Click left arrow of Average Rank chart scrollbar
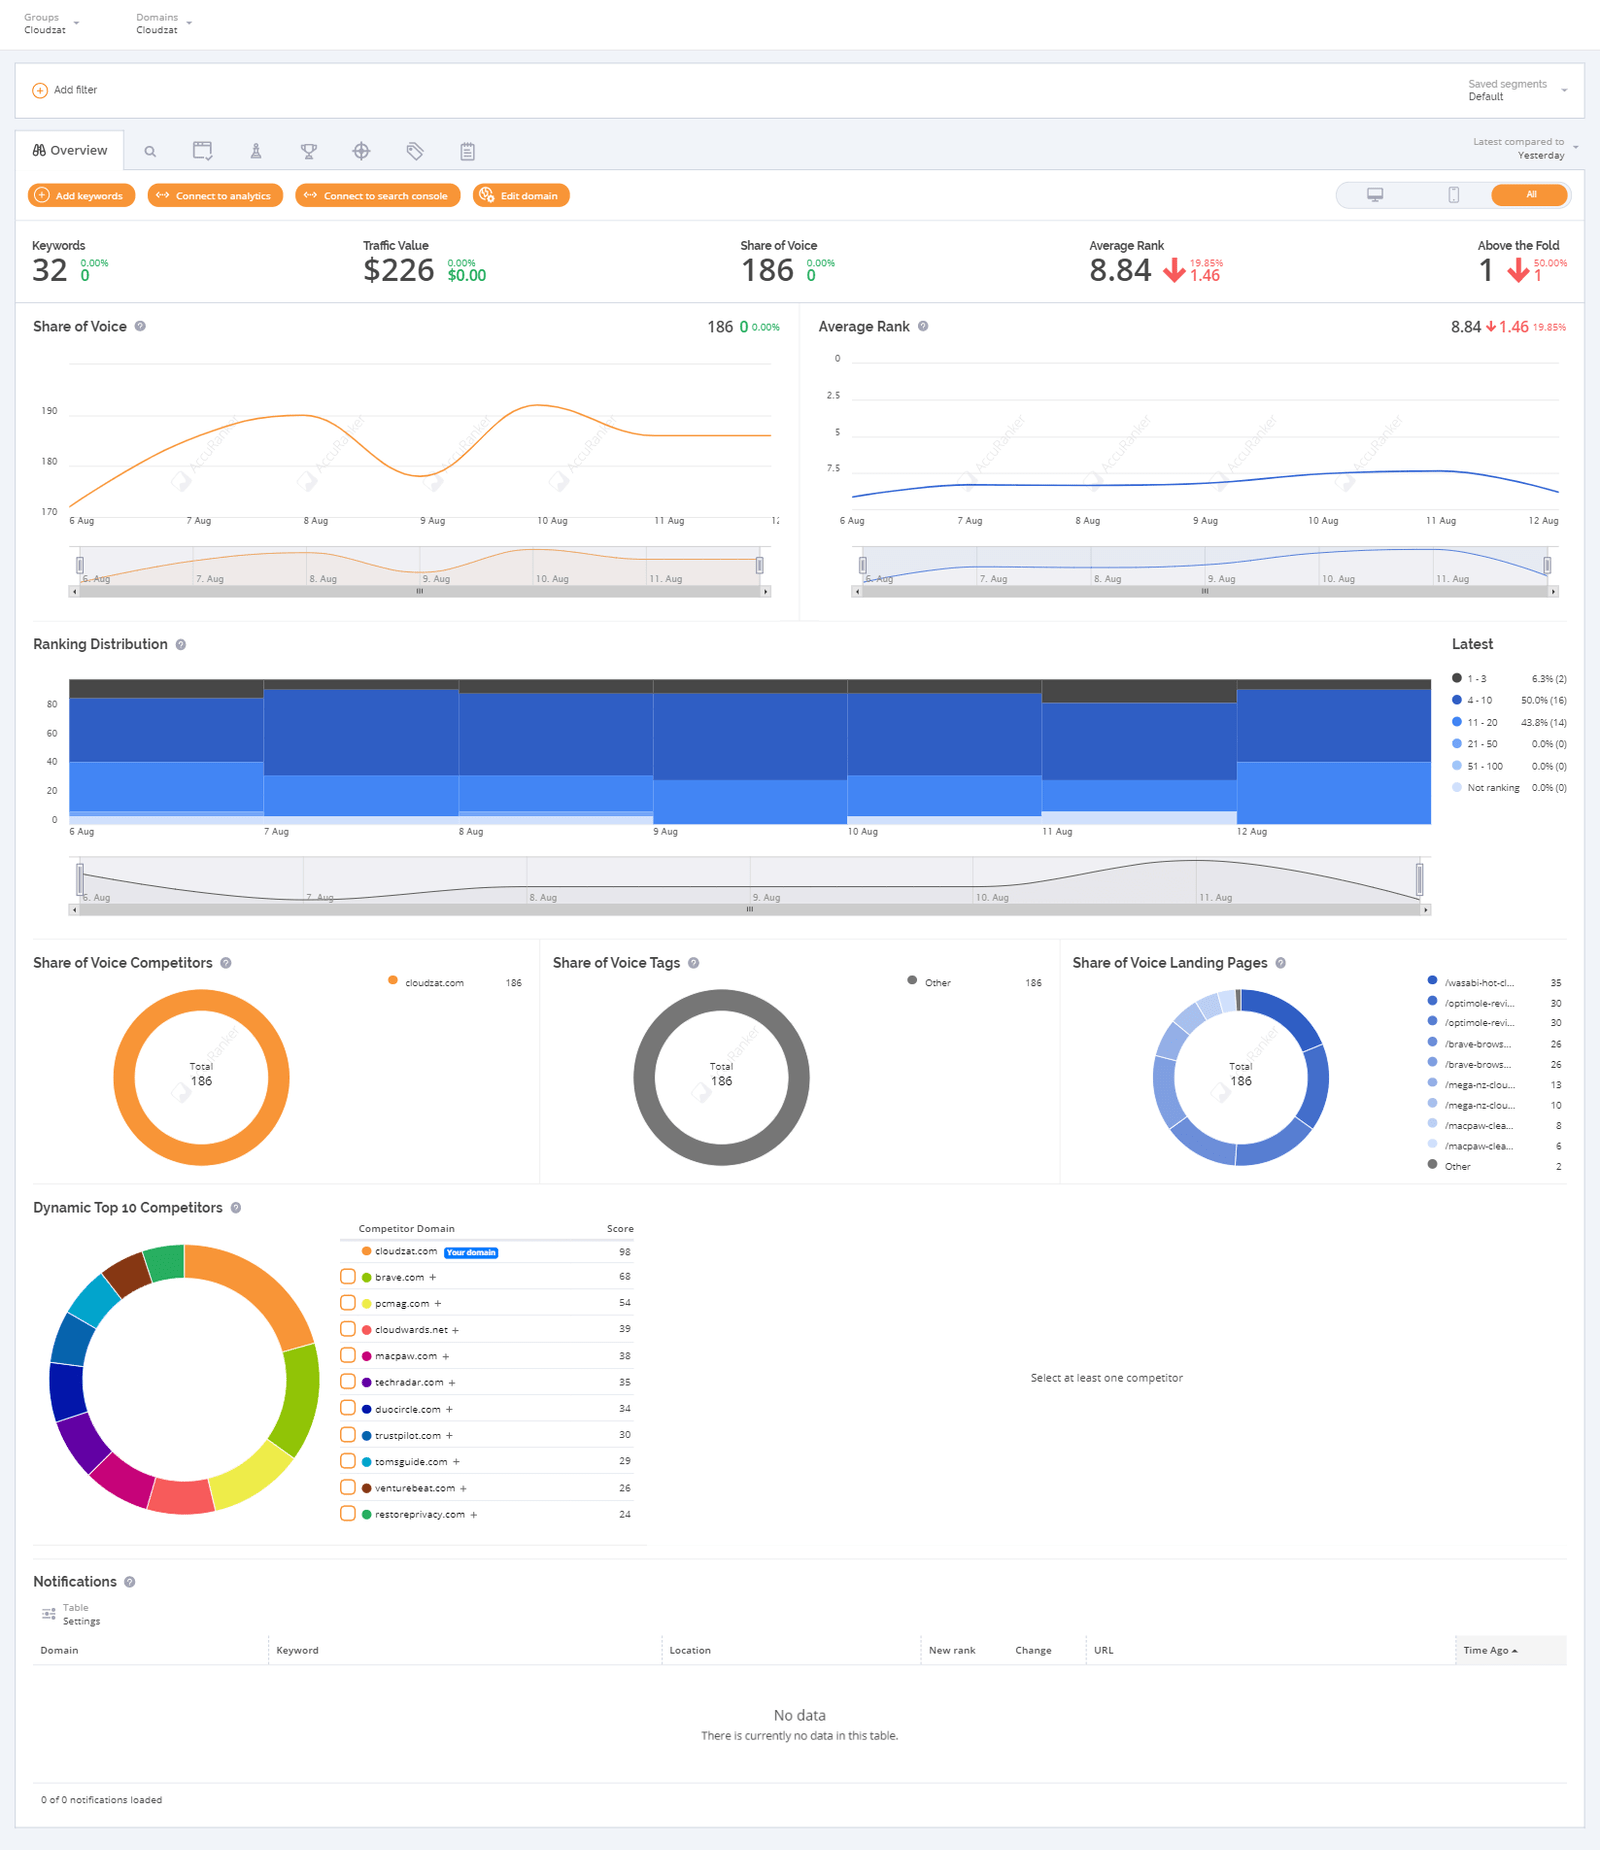This screenshot has height=1850, width=1600. [856, 592]
